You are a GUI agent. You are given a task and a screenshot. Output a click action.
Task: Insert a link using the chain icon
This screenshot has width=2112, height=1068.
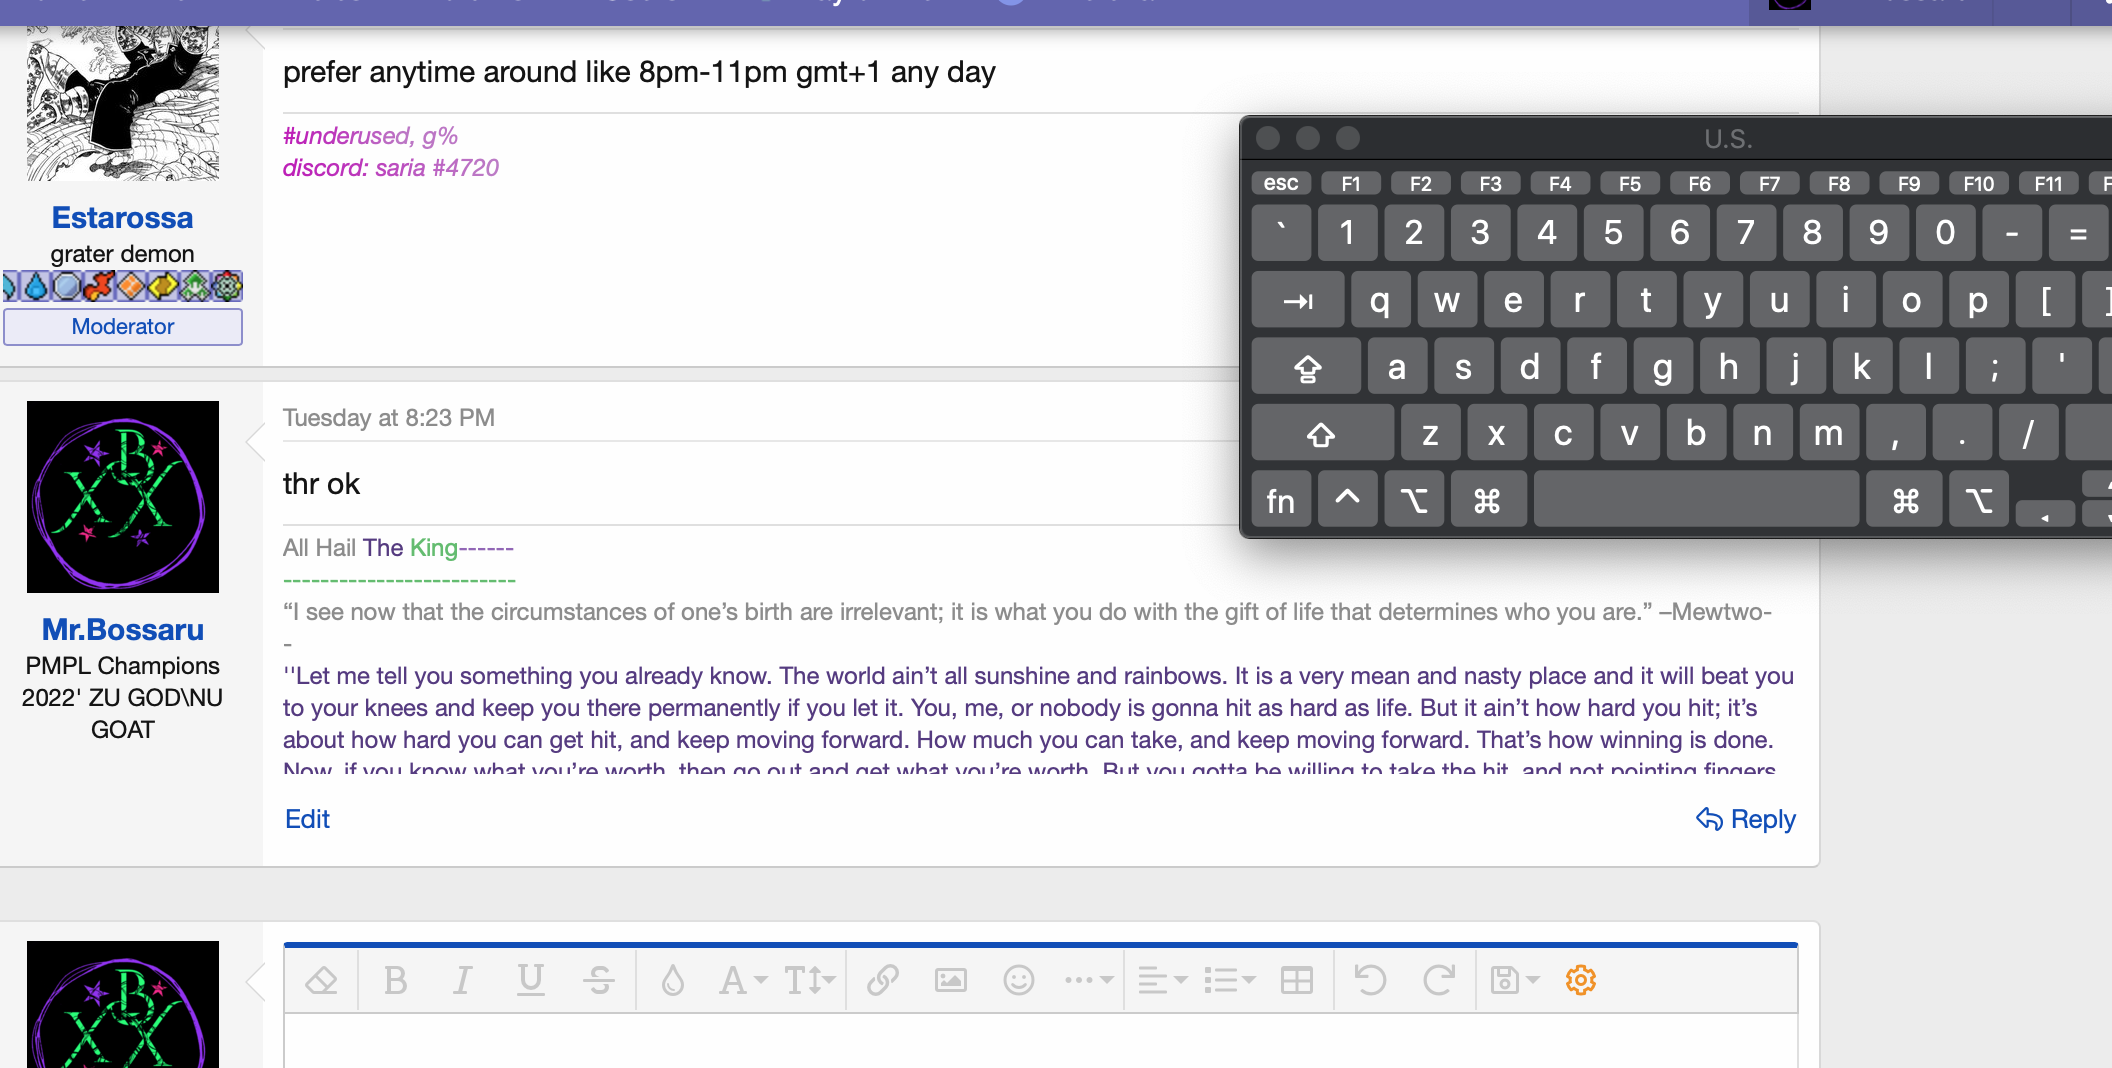coord(881,980)
